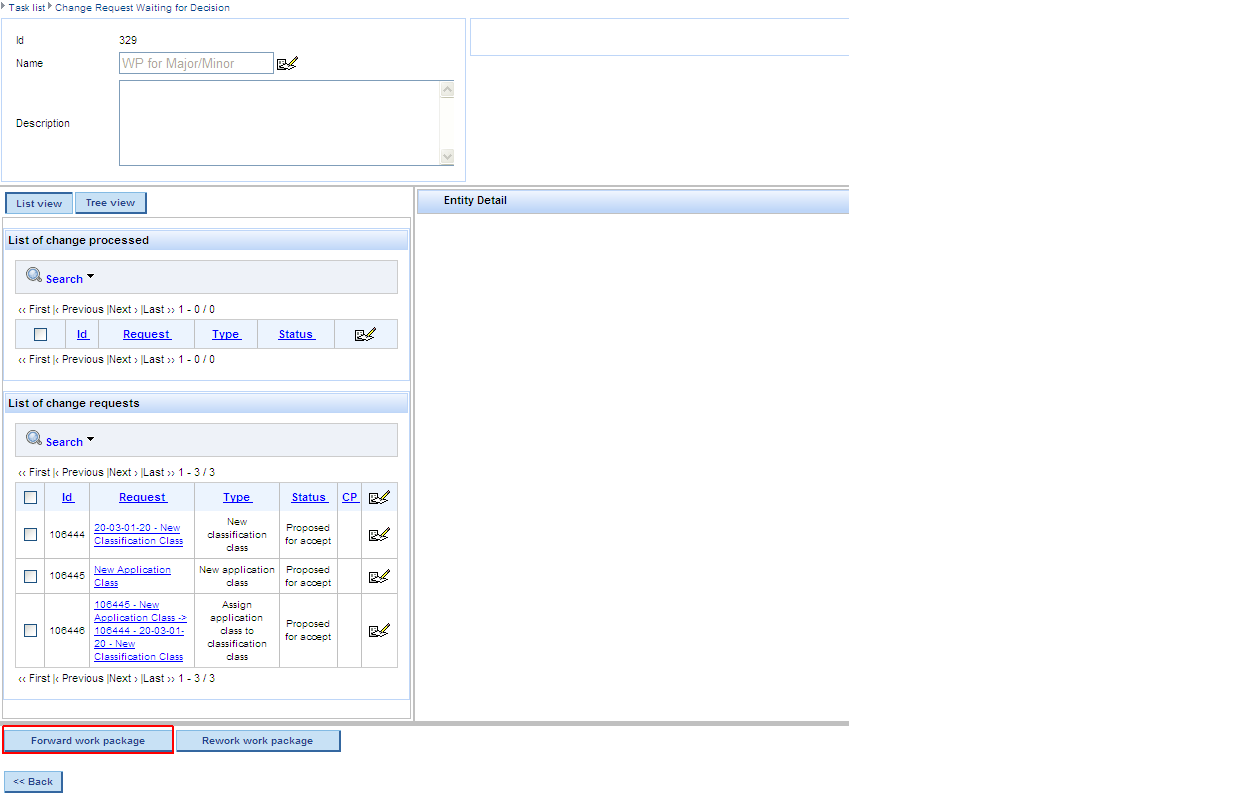Check the box for request 106446
The width and height of the screenshot is (1255, 795).
click(30, 630)
